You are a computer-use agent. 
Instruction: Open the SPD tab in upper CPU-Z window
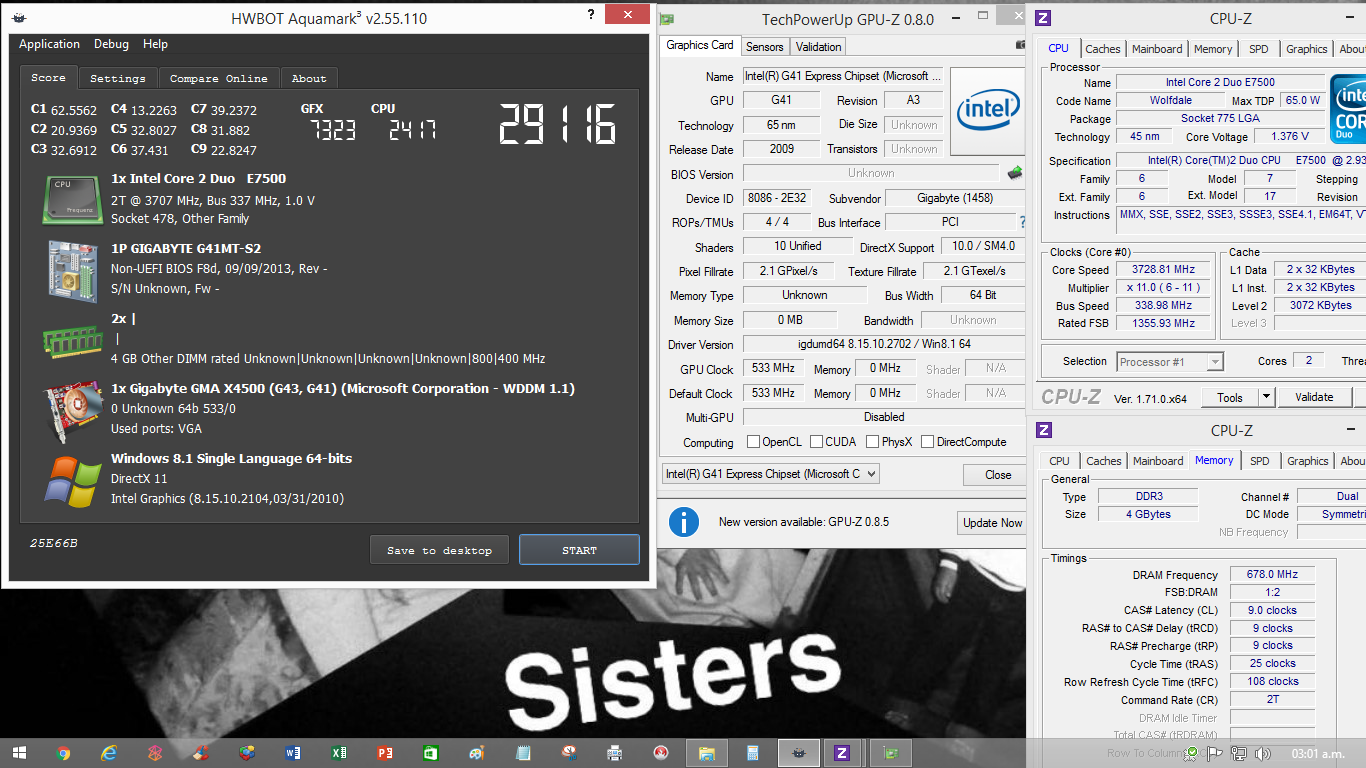[1259, 49]
